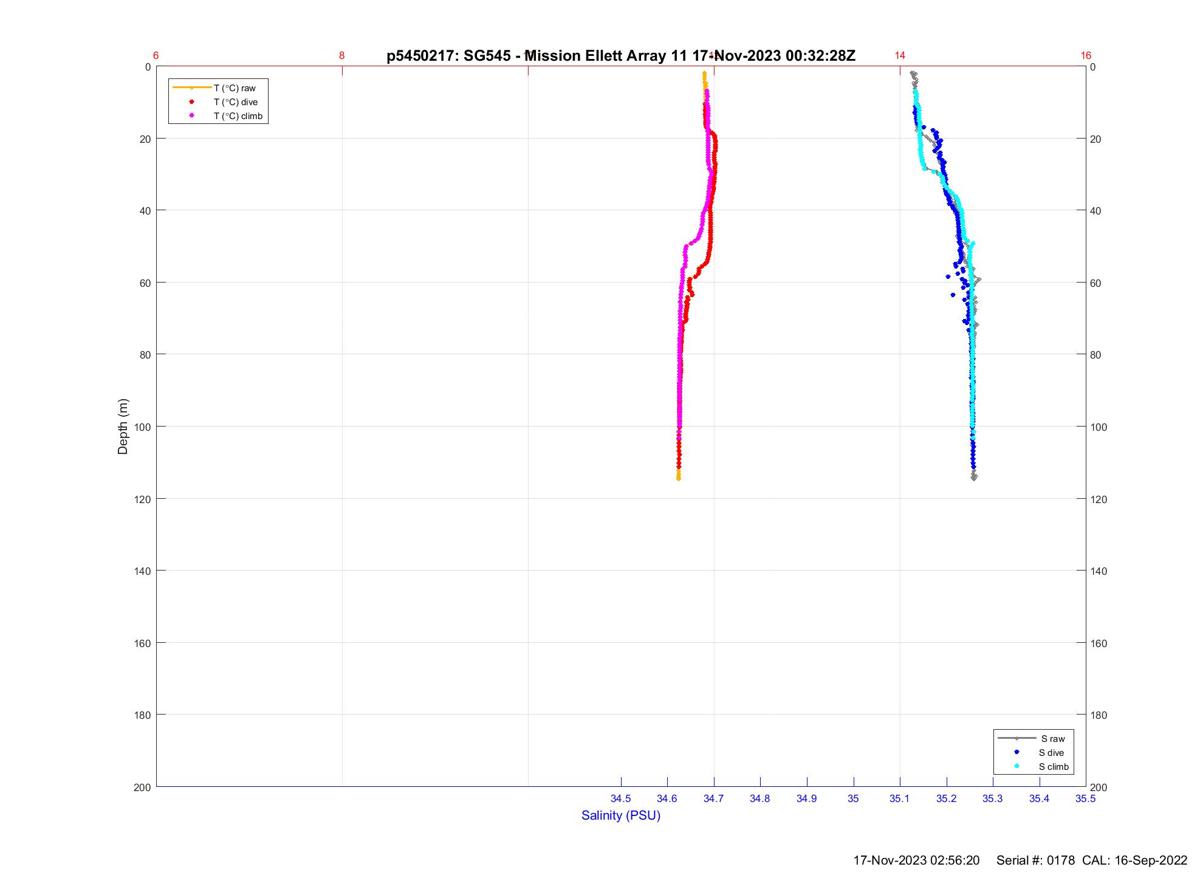The image size is (1200, 885).
Task: Click the 34.6 salinity tick label
Action: (x=667, y=799)
